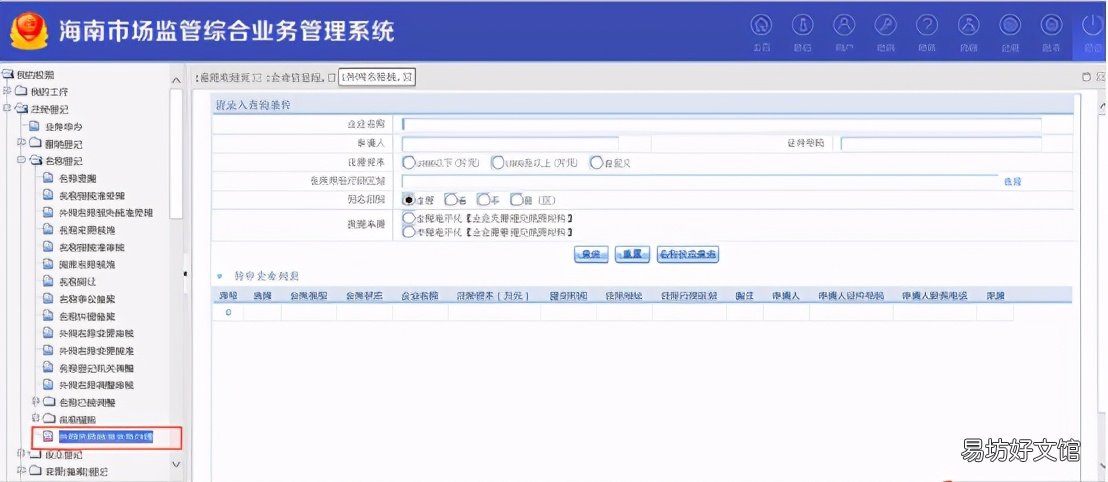Collapse the open subfolder containing the document items
The width and height of the screenshot is (1108, 482).
point(21,160)
